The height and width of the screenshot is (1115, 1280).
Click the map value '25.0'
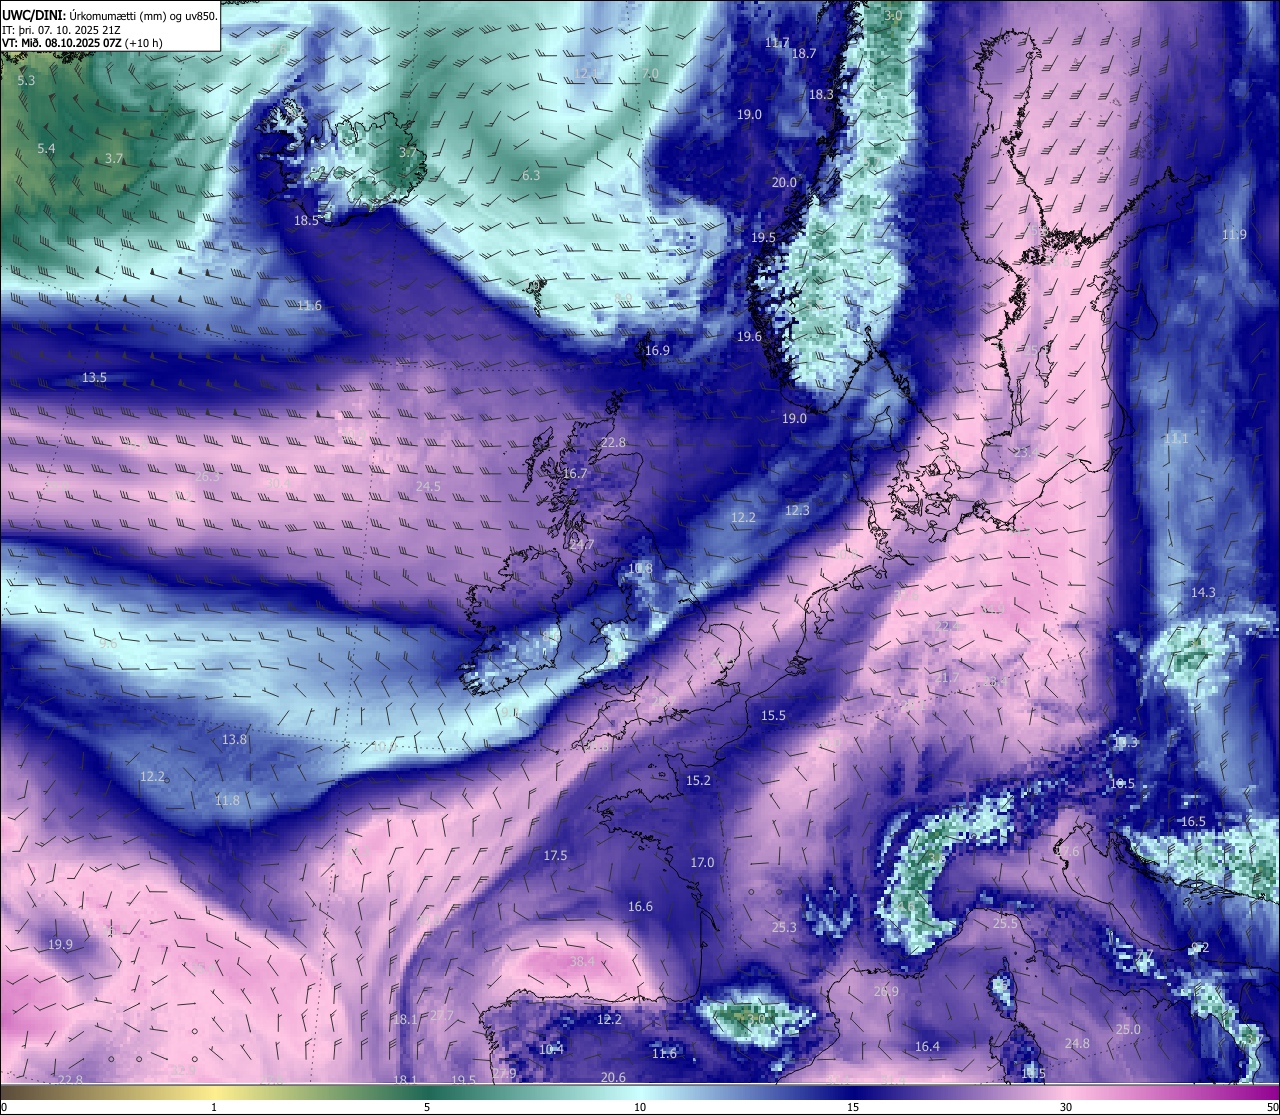[1128, 1030]
